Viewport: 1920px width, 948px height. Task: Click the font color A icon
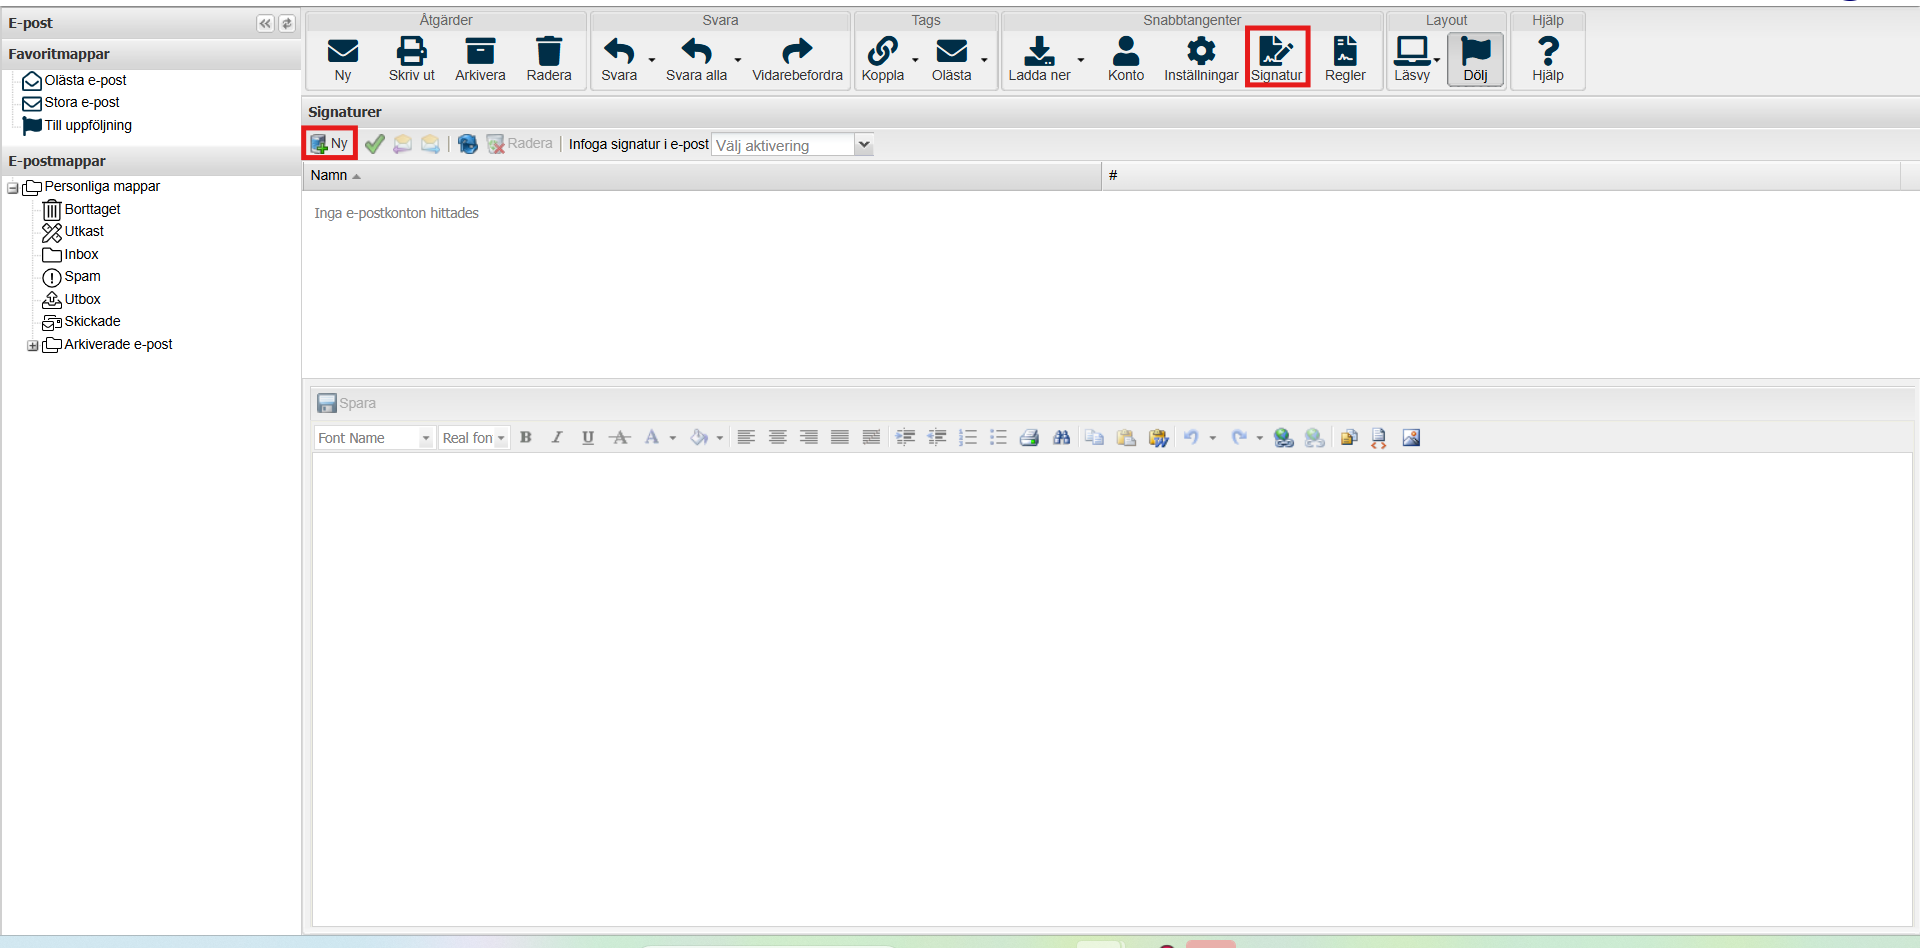click(652, 438)
